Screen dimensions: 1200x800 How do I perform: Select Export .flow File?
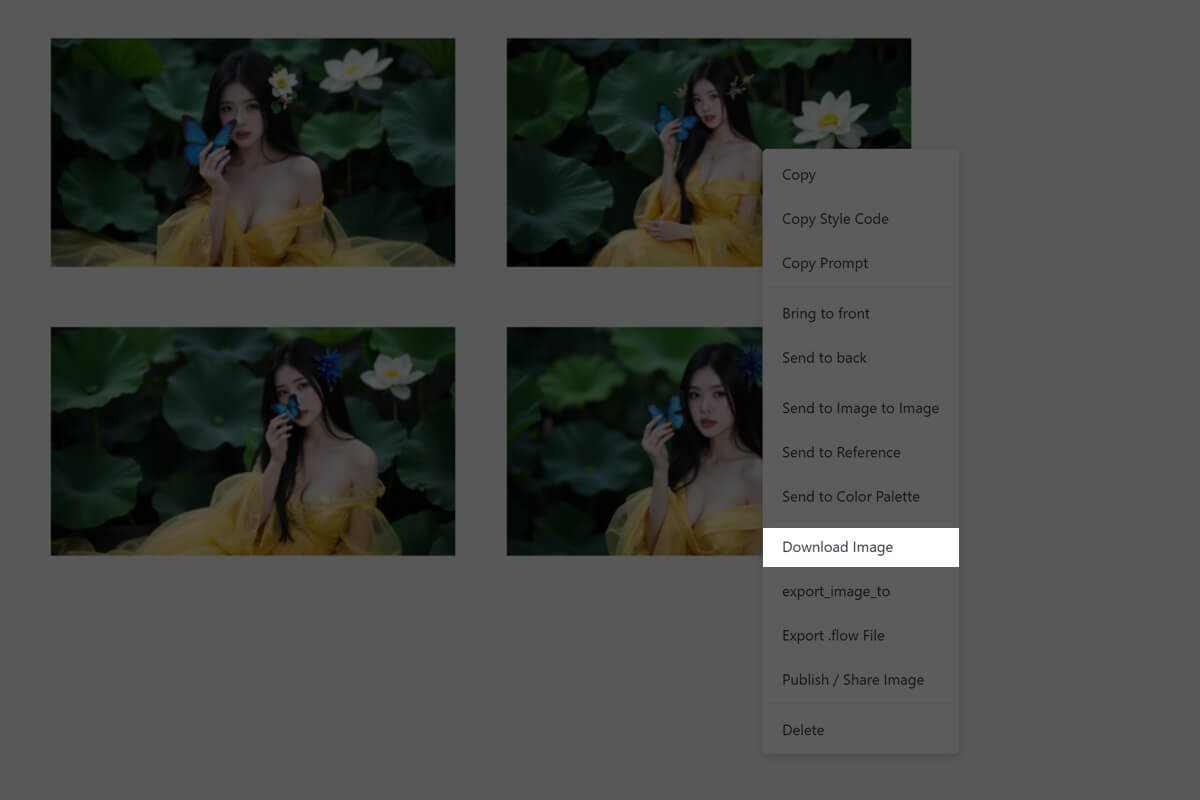(833, 635)
